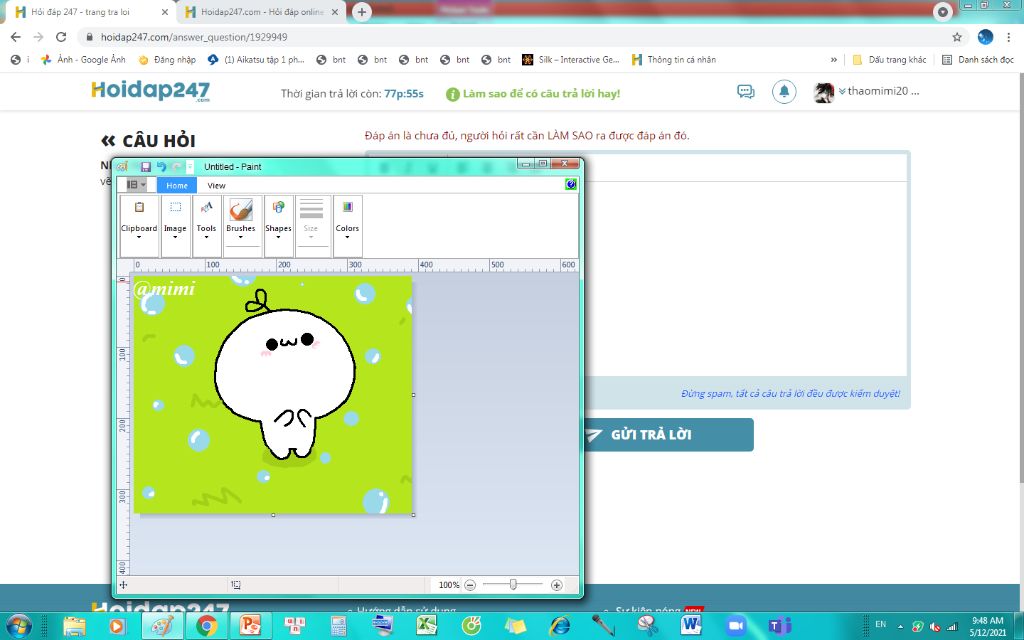Click the GỬI TRẢ LỜI submit button
This screenshot has height=640, width=1024.
[669, 435]
